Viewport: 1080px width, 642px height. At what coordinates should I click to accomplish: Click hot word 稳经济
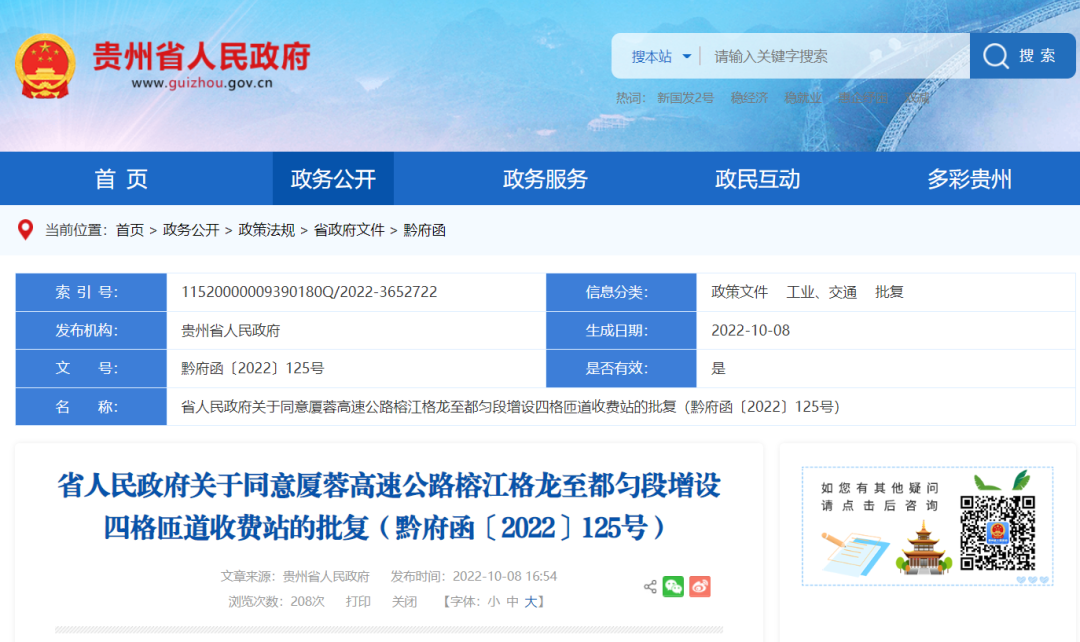point(749,98)
